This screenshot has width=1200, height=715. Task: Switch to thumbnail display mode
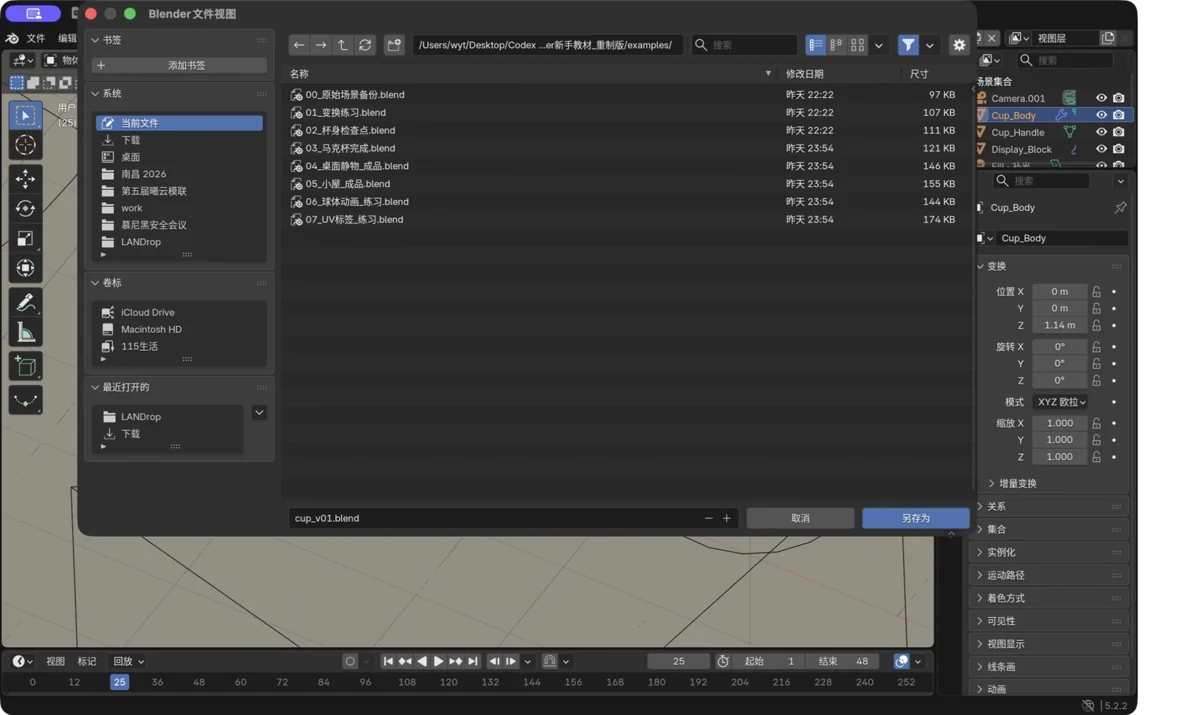[859, 45]
